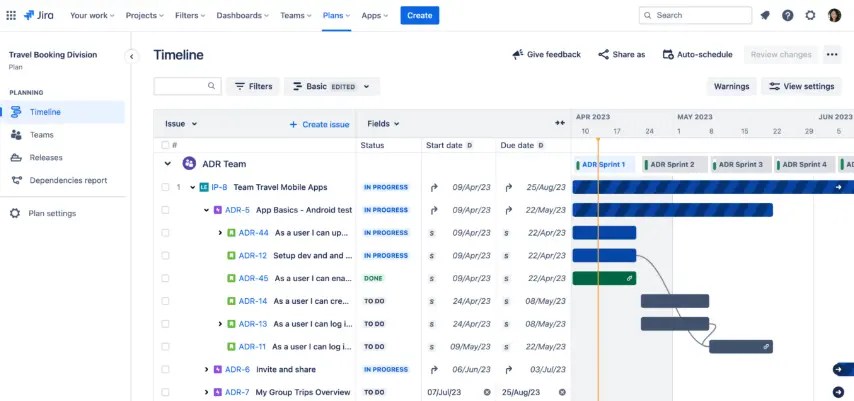Select the ADR-45 issue checkbox
This screenshot has width=854, height=401.
click(x=166, y=279)
